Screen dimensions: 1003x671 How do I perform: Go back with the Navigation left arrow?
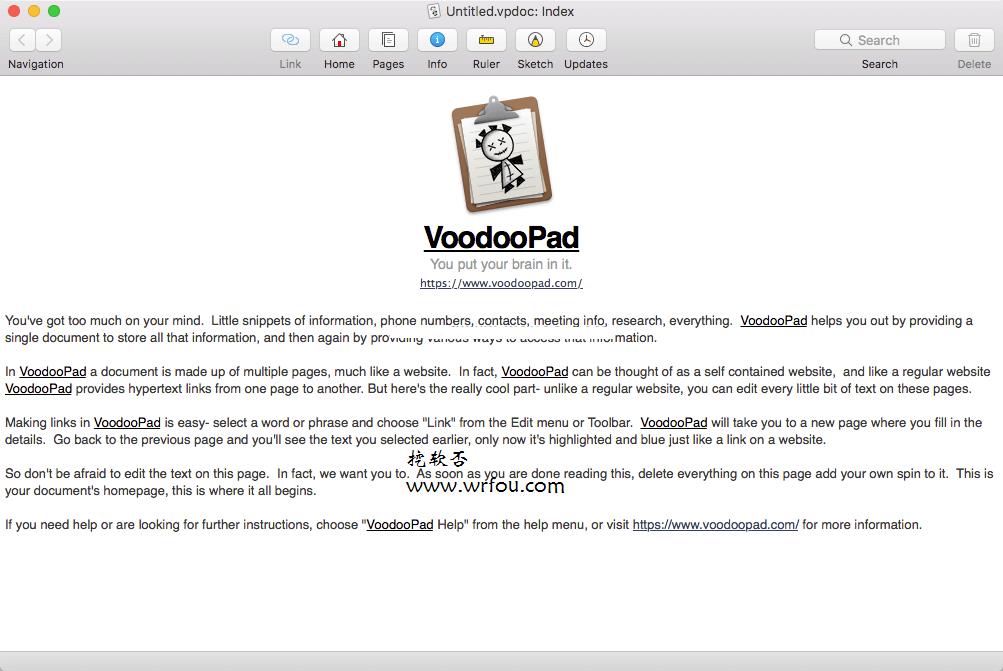22,40
